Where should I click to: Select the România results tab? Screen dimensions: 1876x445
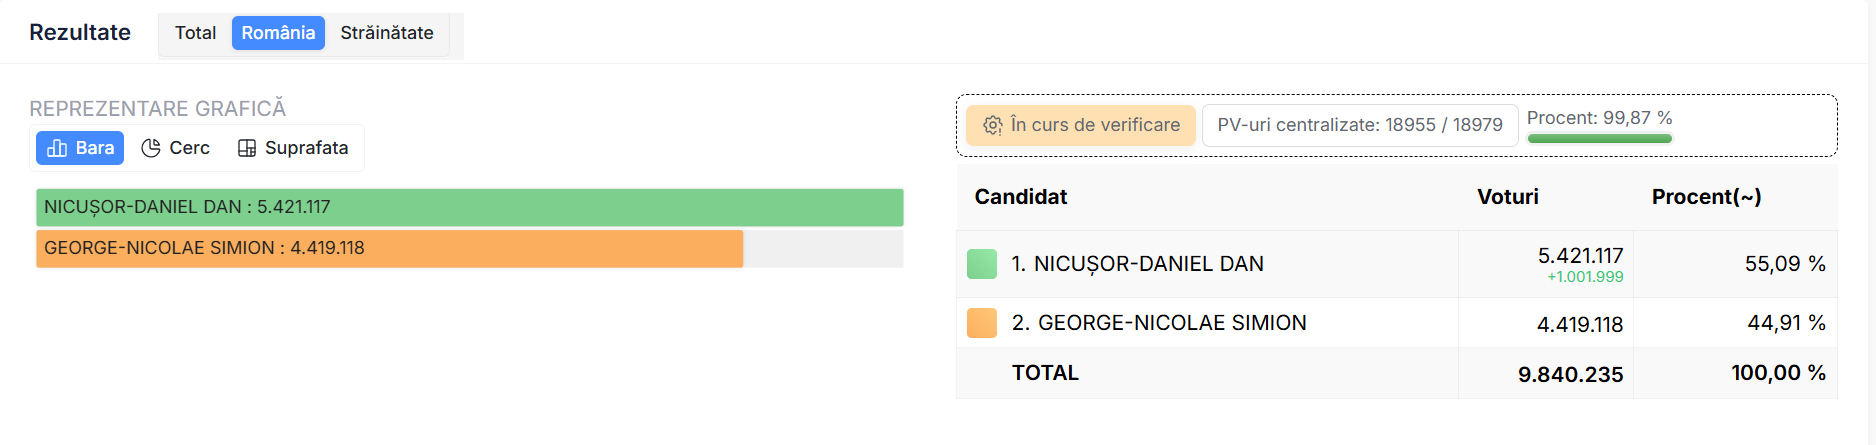click(x=278, y=33)
